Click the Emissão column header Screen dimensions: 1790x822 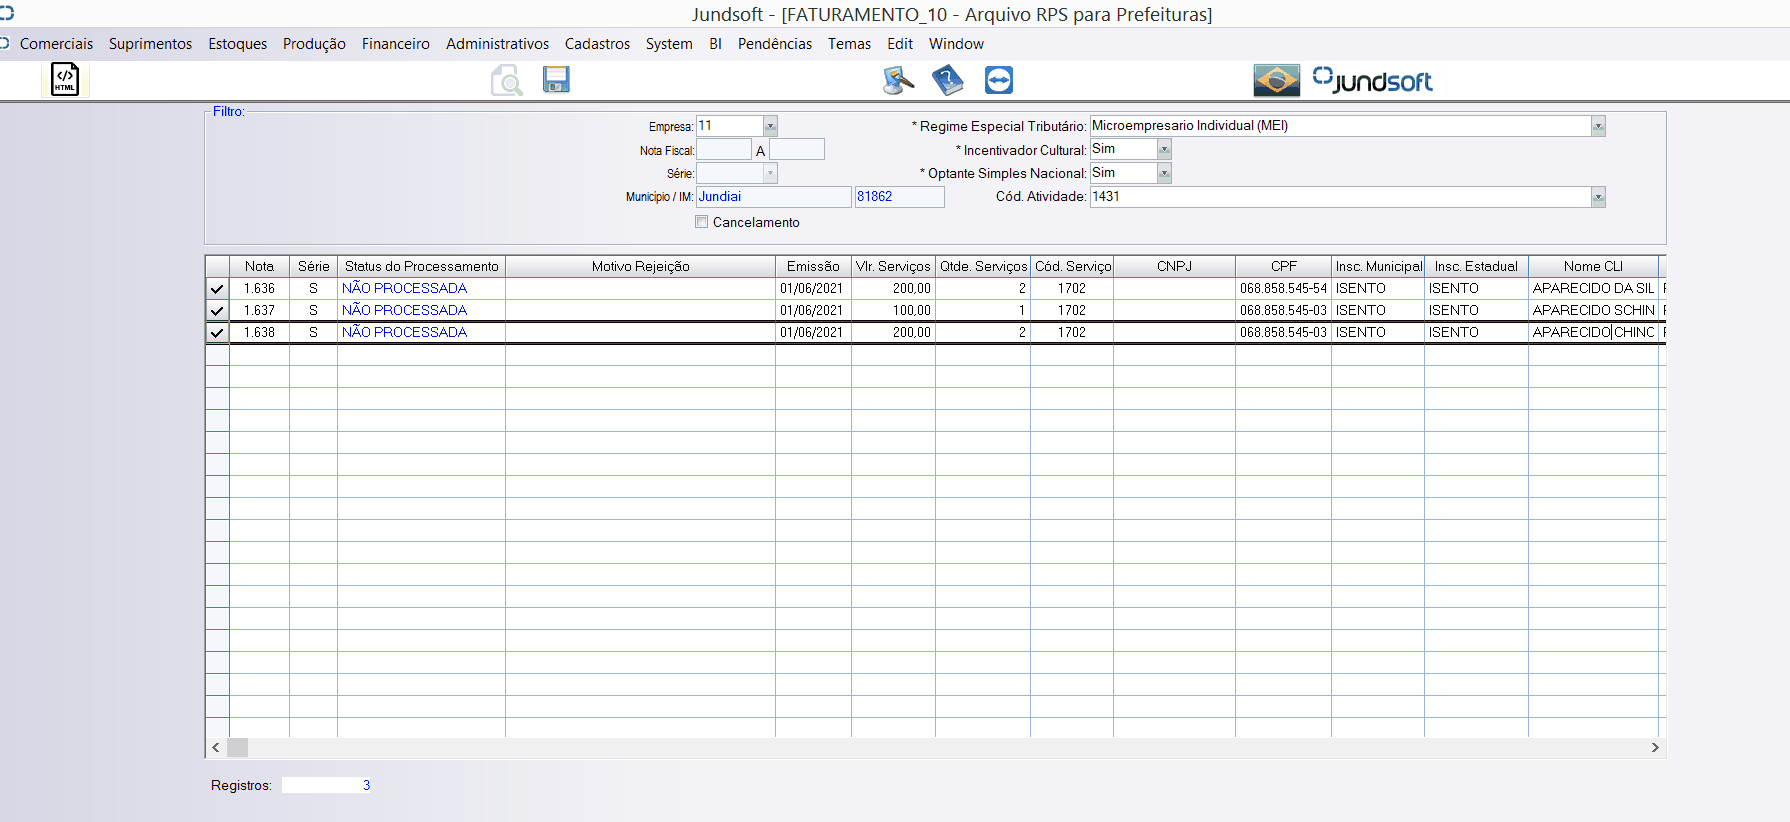(x=813, y=266)
